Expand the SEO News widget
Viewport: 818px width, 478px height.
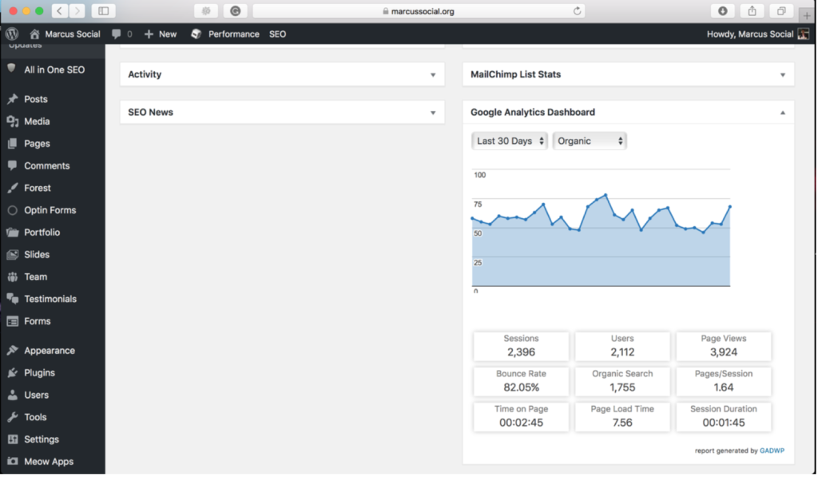432,113
